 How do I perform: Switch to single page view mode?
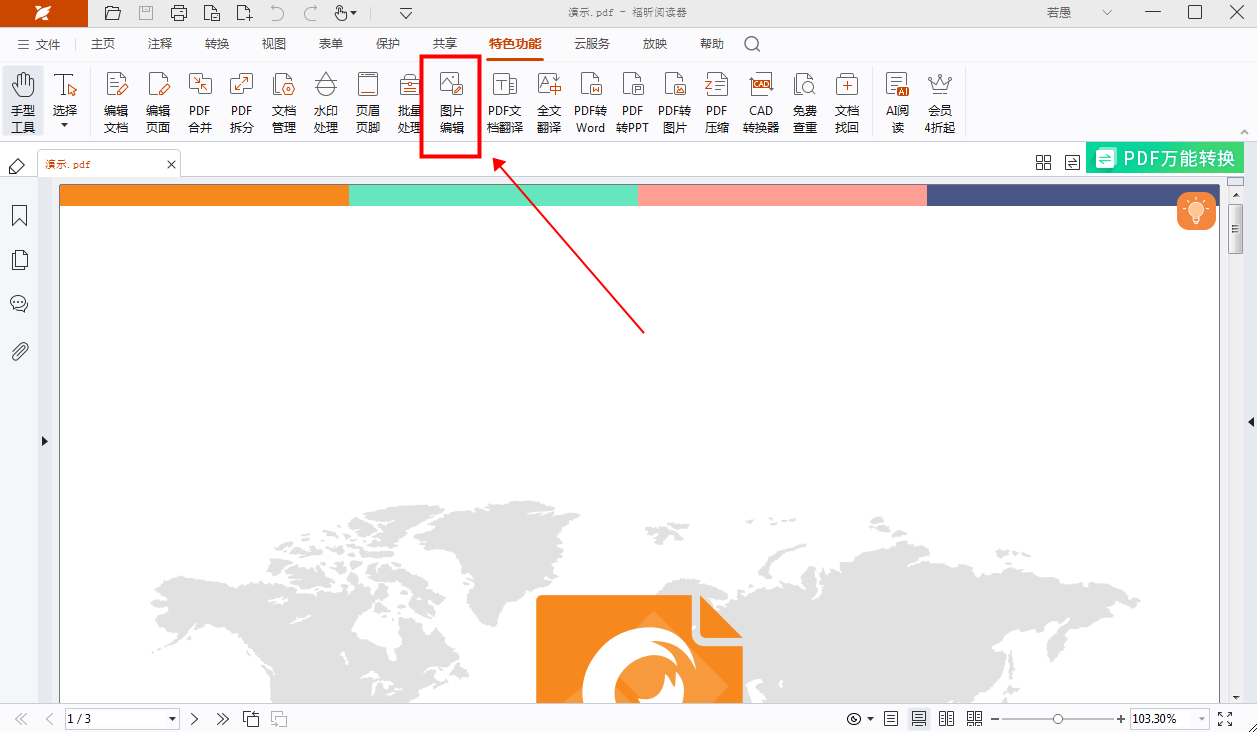pos(891,719)
